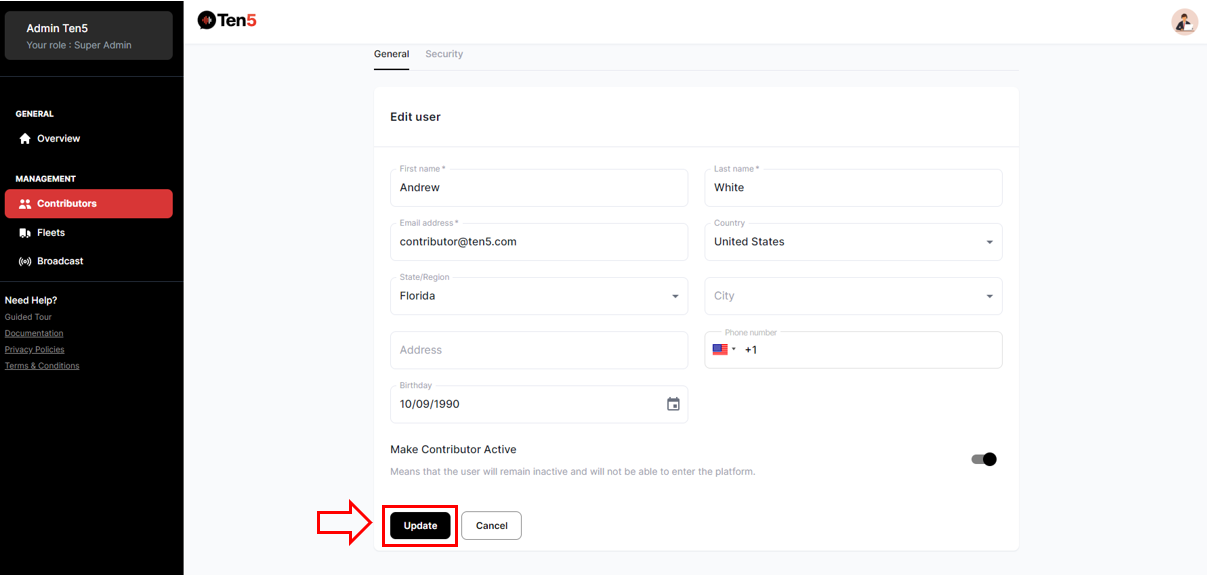Click the Ten5 logo in header

[227, 19]
